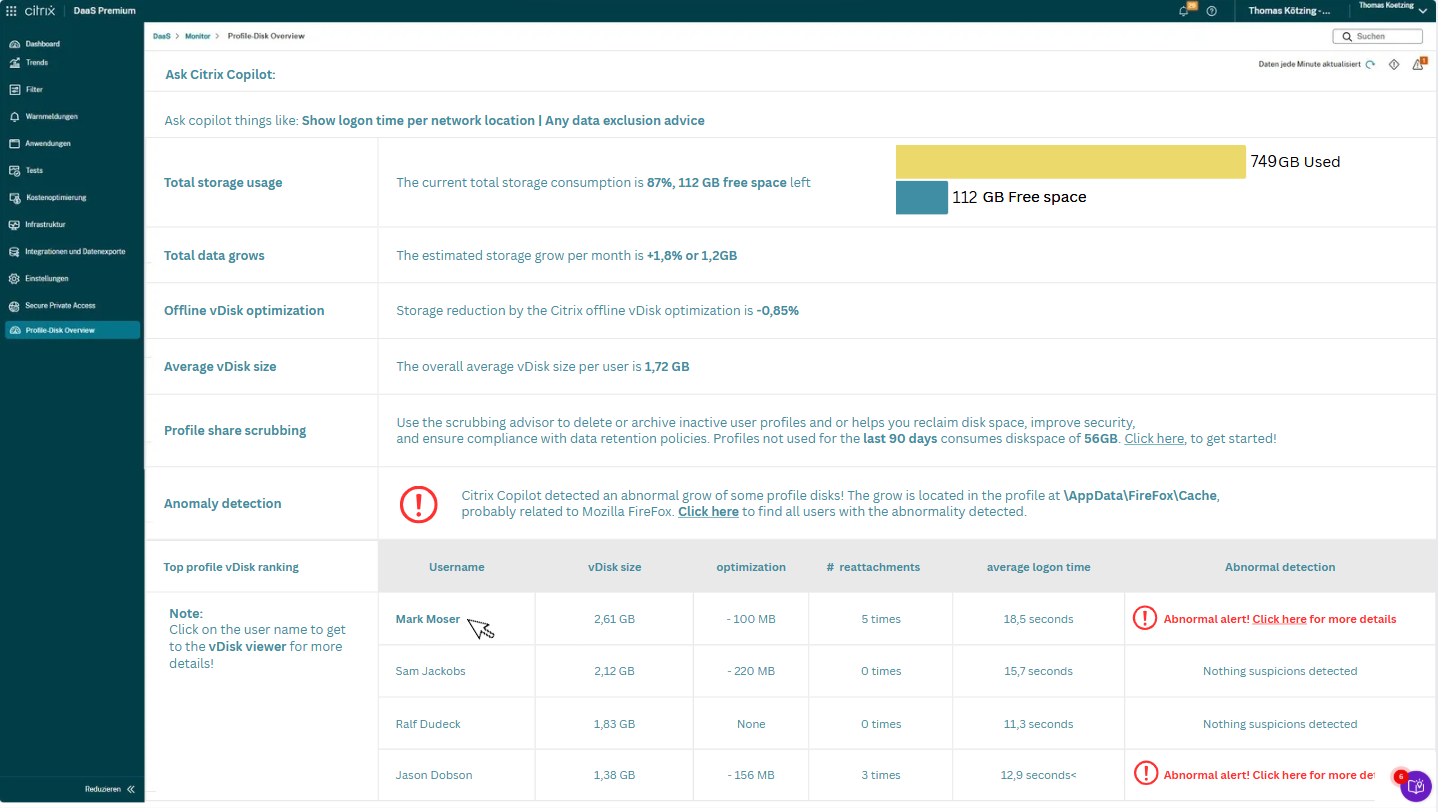Viewport: 1438px width, 812px height.
Task: Click 'Click here' link in Profile share scrubbing
Action: (1154, 439)
